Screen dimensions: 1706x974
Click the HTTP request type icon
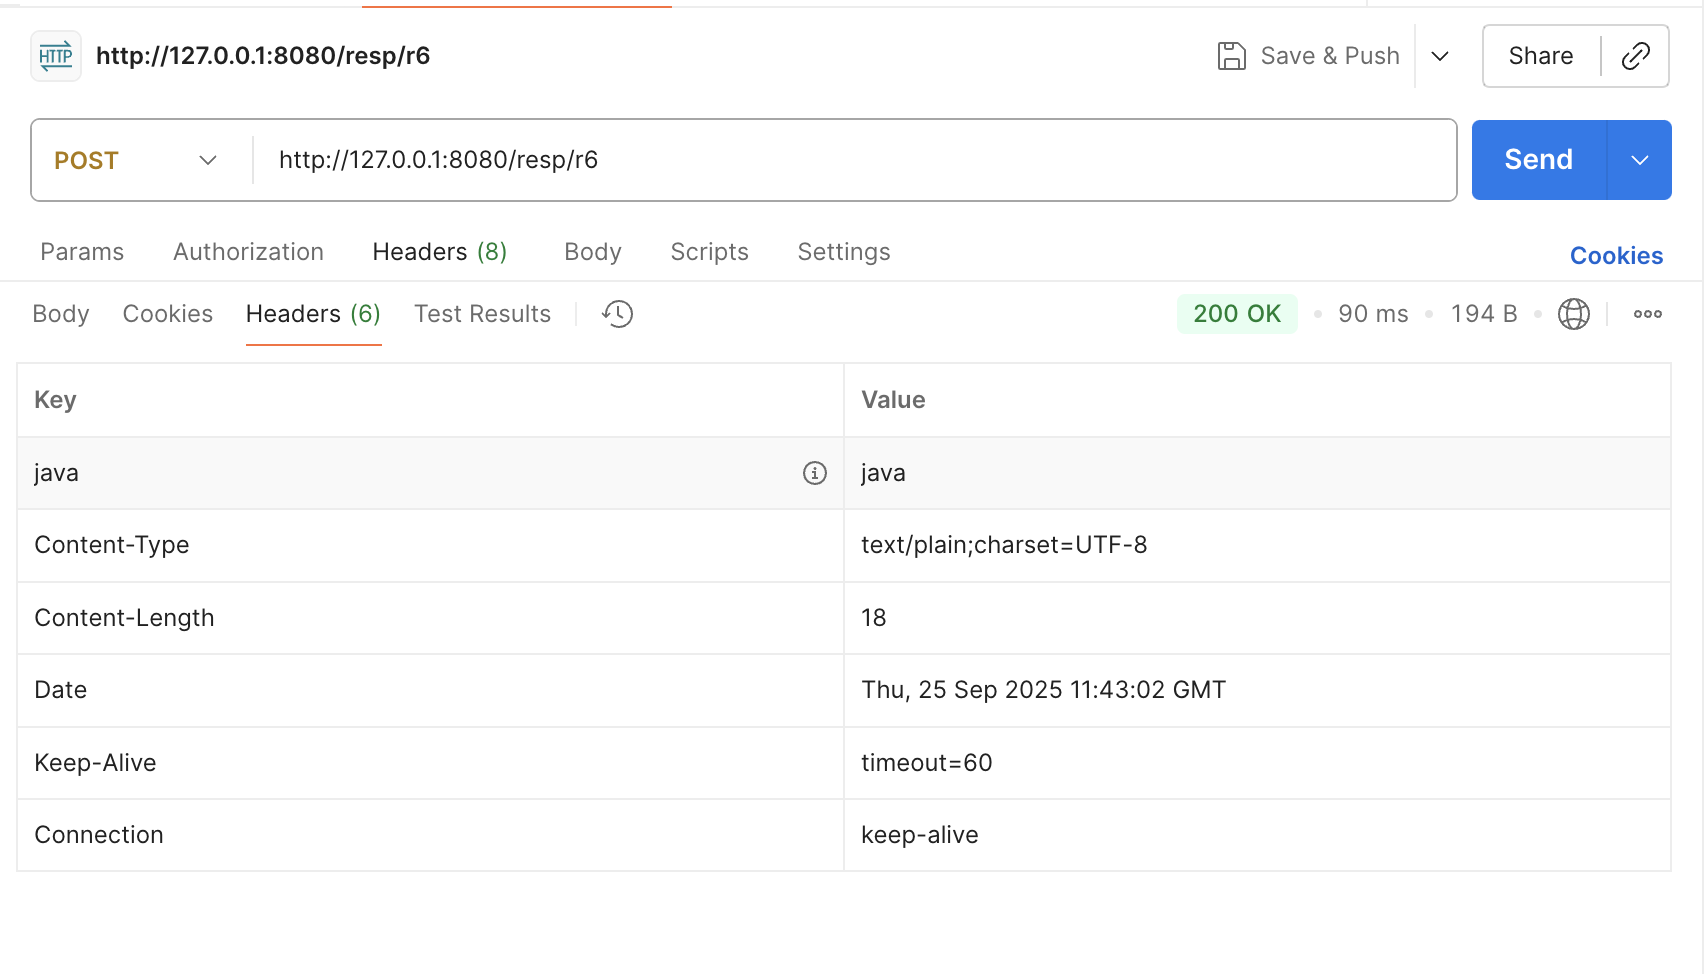point(56,56)
